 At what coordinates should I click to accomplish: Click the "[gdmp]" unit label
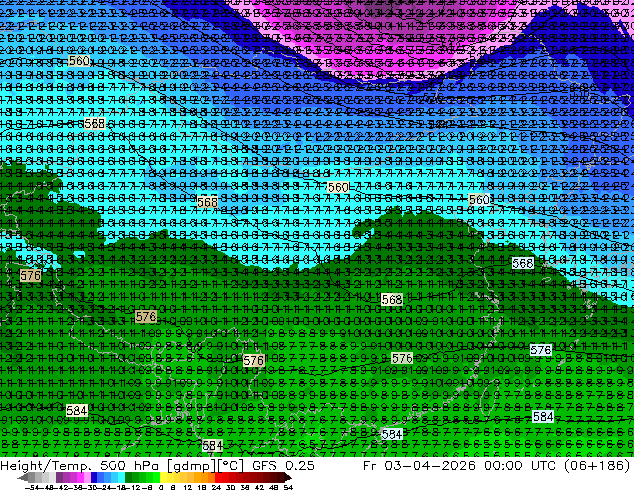(191, 467)
